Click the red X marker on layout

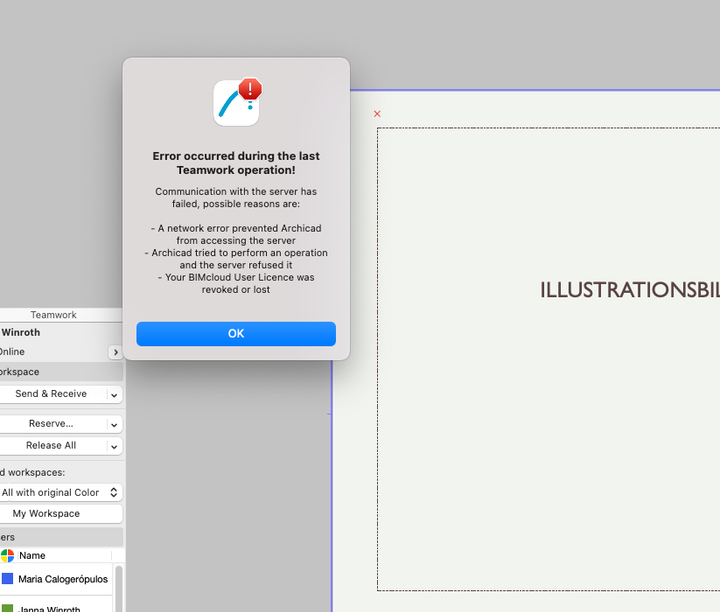click(377, 114)
